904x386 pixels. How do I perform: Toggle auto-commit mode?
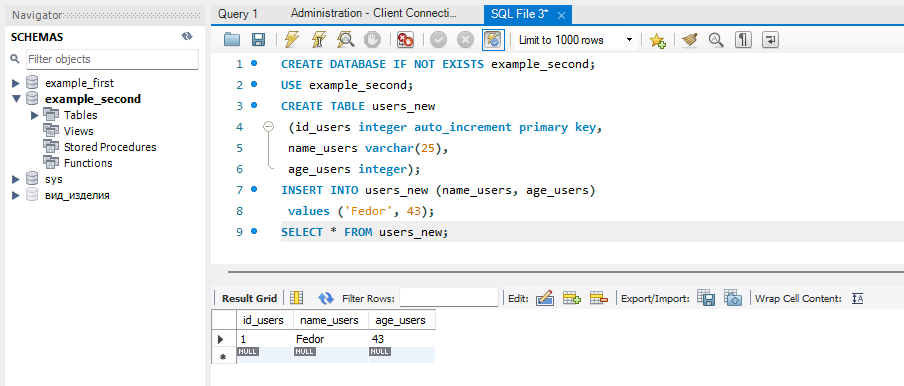pos(494,40)
